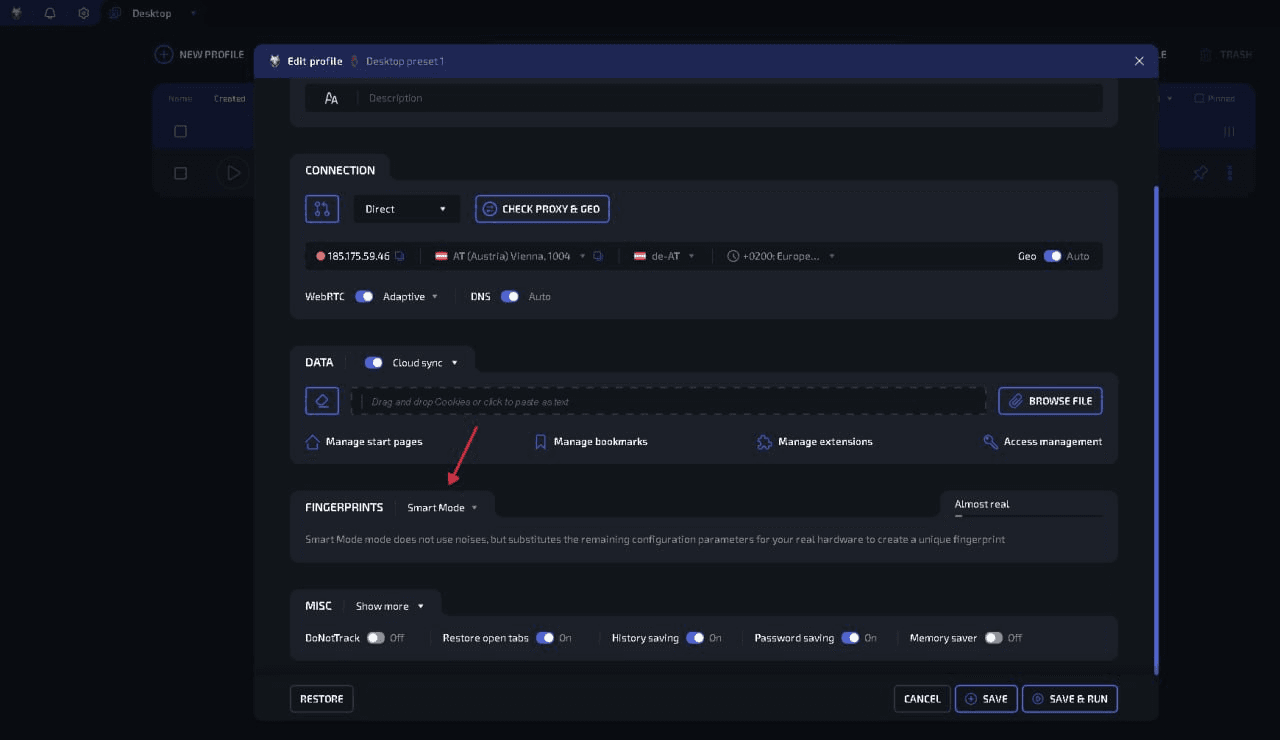
Task: Open the +0200 Europe timezone dropdown
Action: (x=781, y=256)
